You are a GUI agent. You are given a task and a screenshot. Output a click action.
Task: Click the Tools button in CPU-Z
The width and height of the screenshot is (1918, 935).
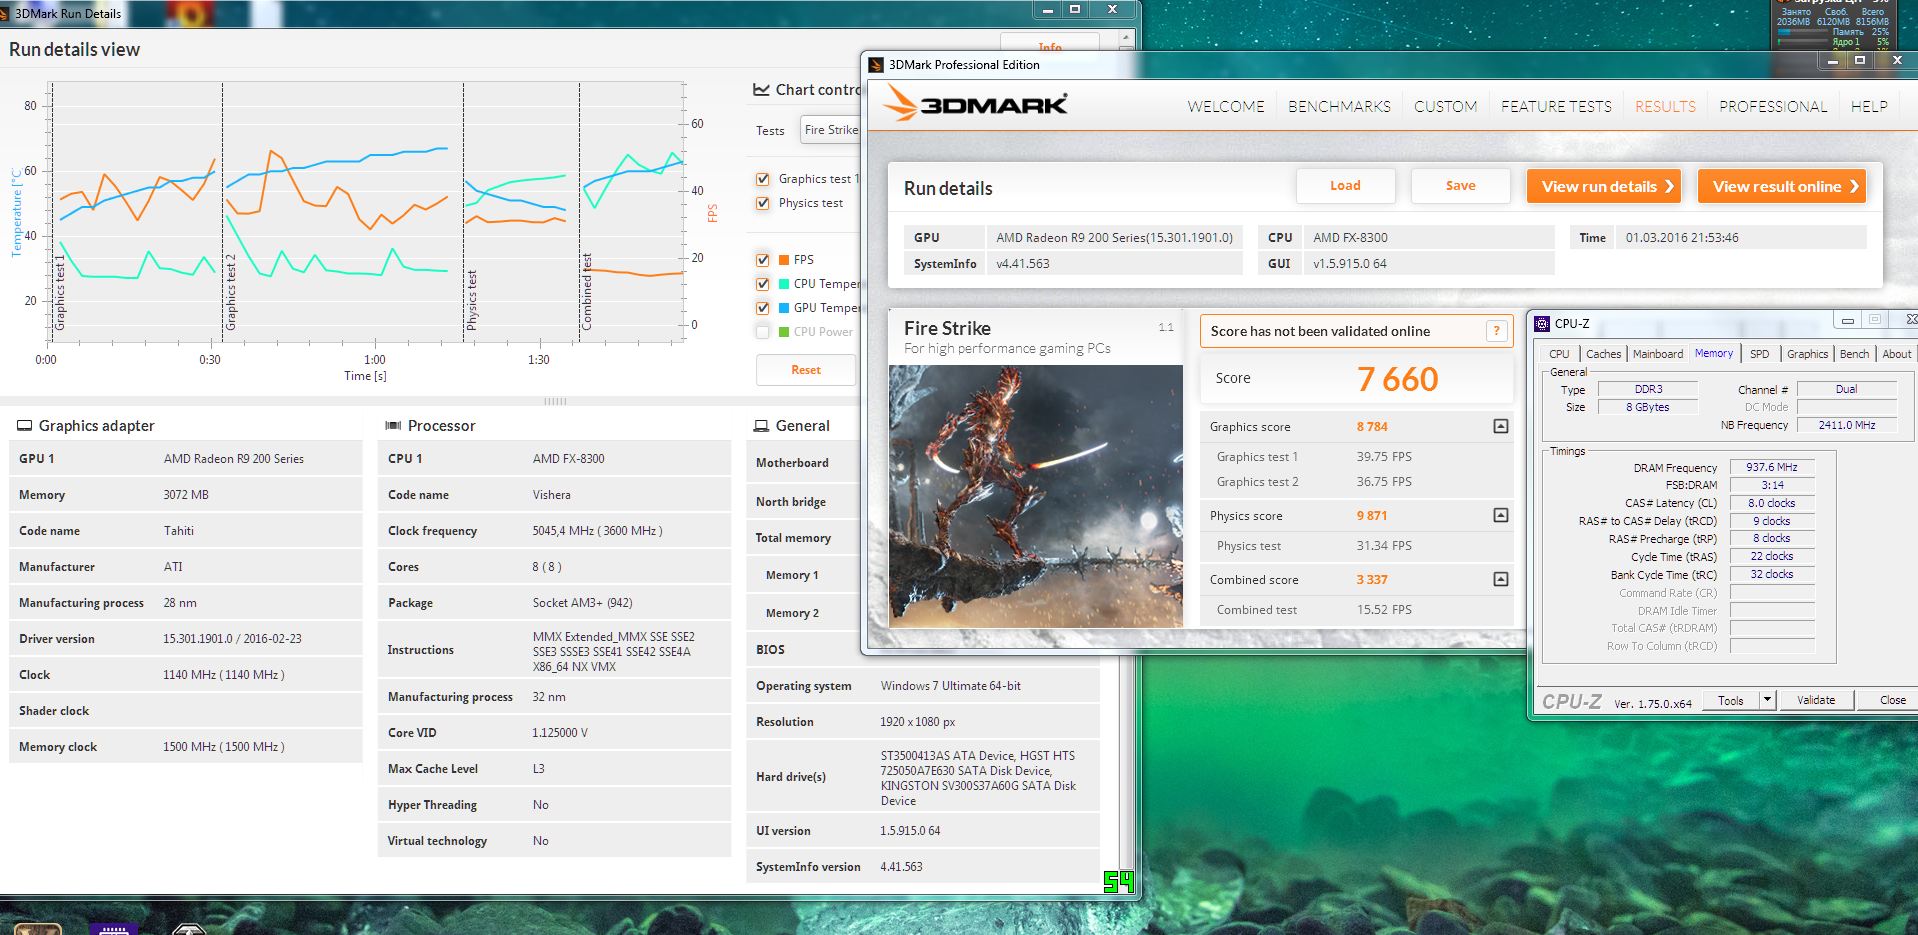1731,700
